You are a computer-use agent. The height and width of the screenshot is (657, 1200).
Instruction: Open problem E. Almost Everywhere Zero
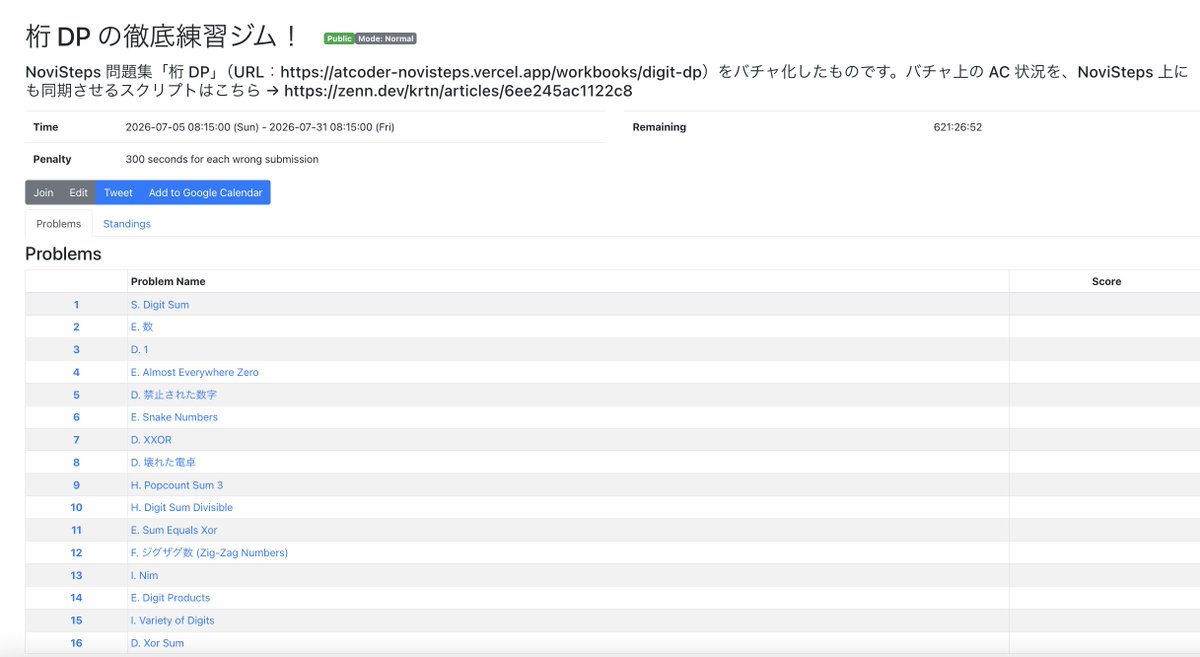tap(195, 372)
